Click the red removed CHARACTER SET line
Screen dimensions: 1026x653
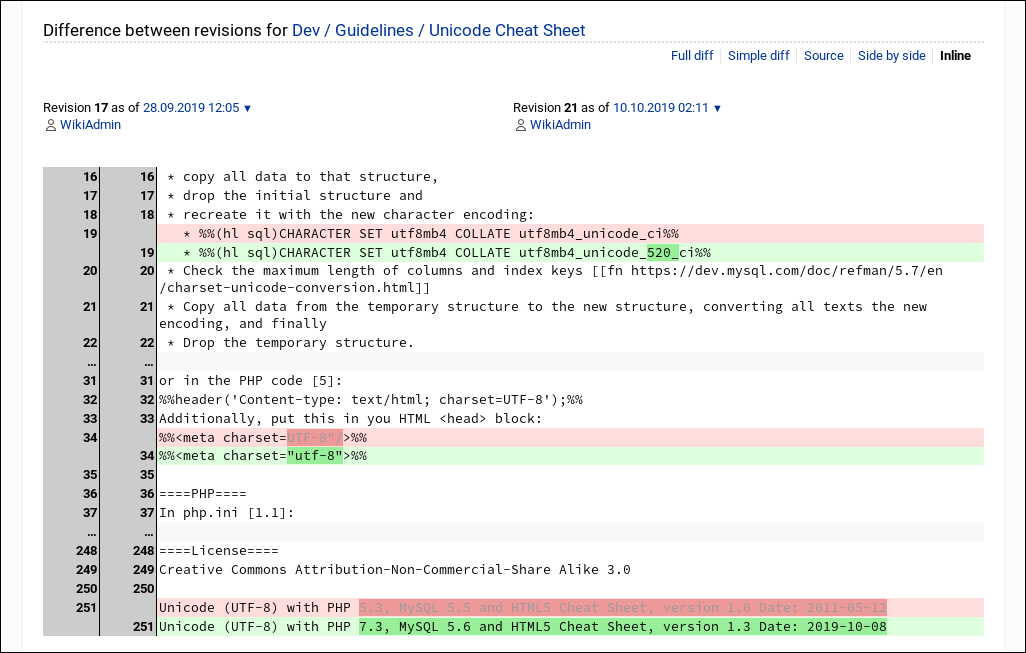420,233
